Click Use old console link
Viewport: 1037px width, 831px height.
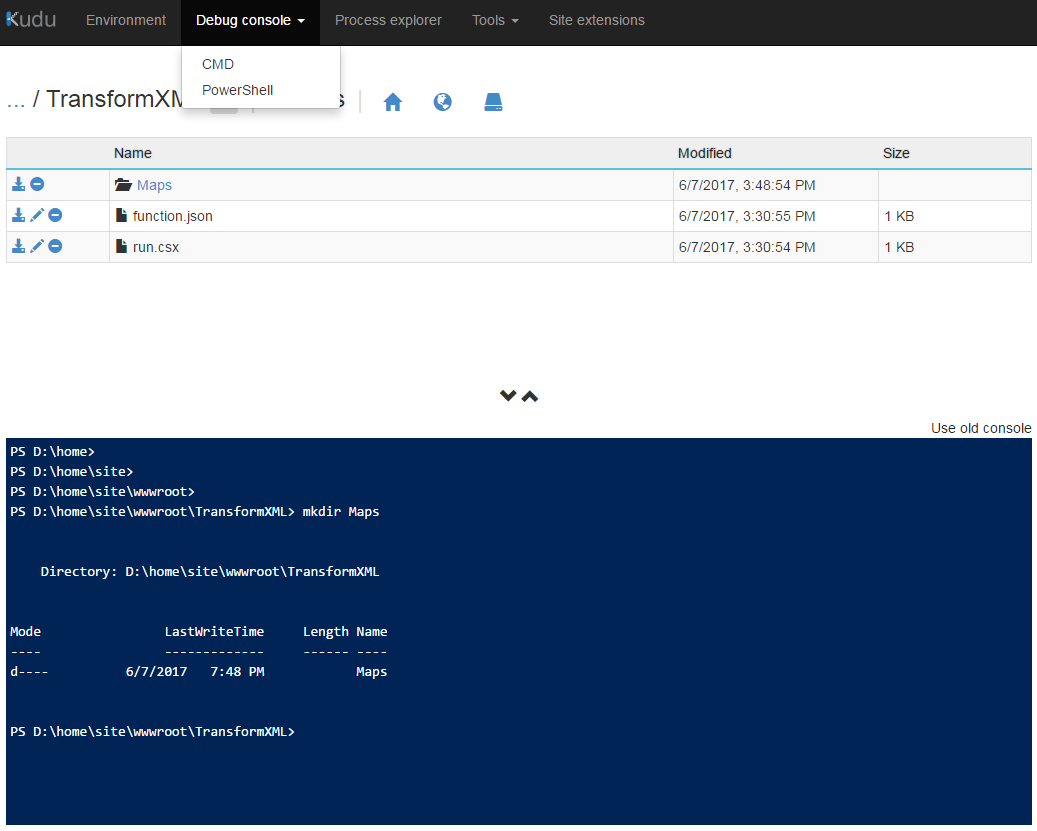coord(981,428)
